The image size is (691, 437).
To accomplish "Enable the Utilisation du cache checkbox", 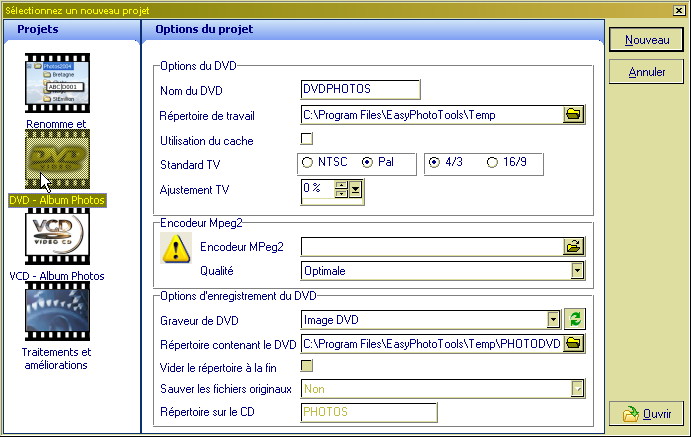I will 308,139.
